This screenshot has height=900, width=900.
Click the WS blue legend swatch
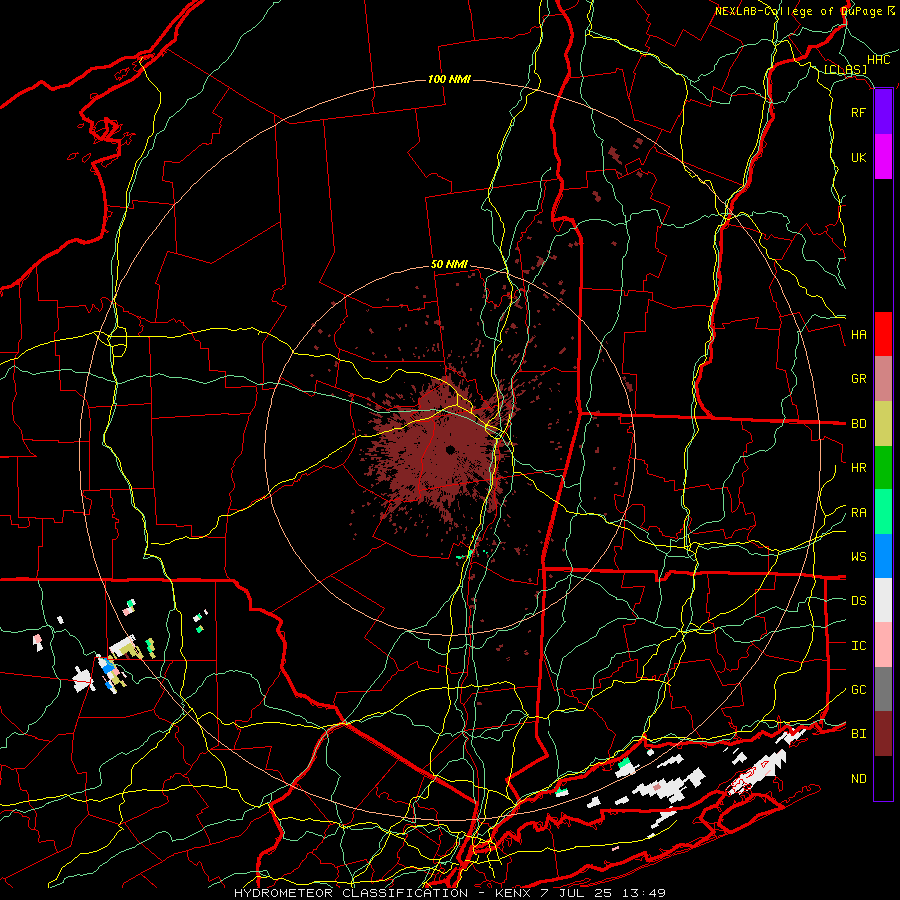pos(883,556)
